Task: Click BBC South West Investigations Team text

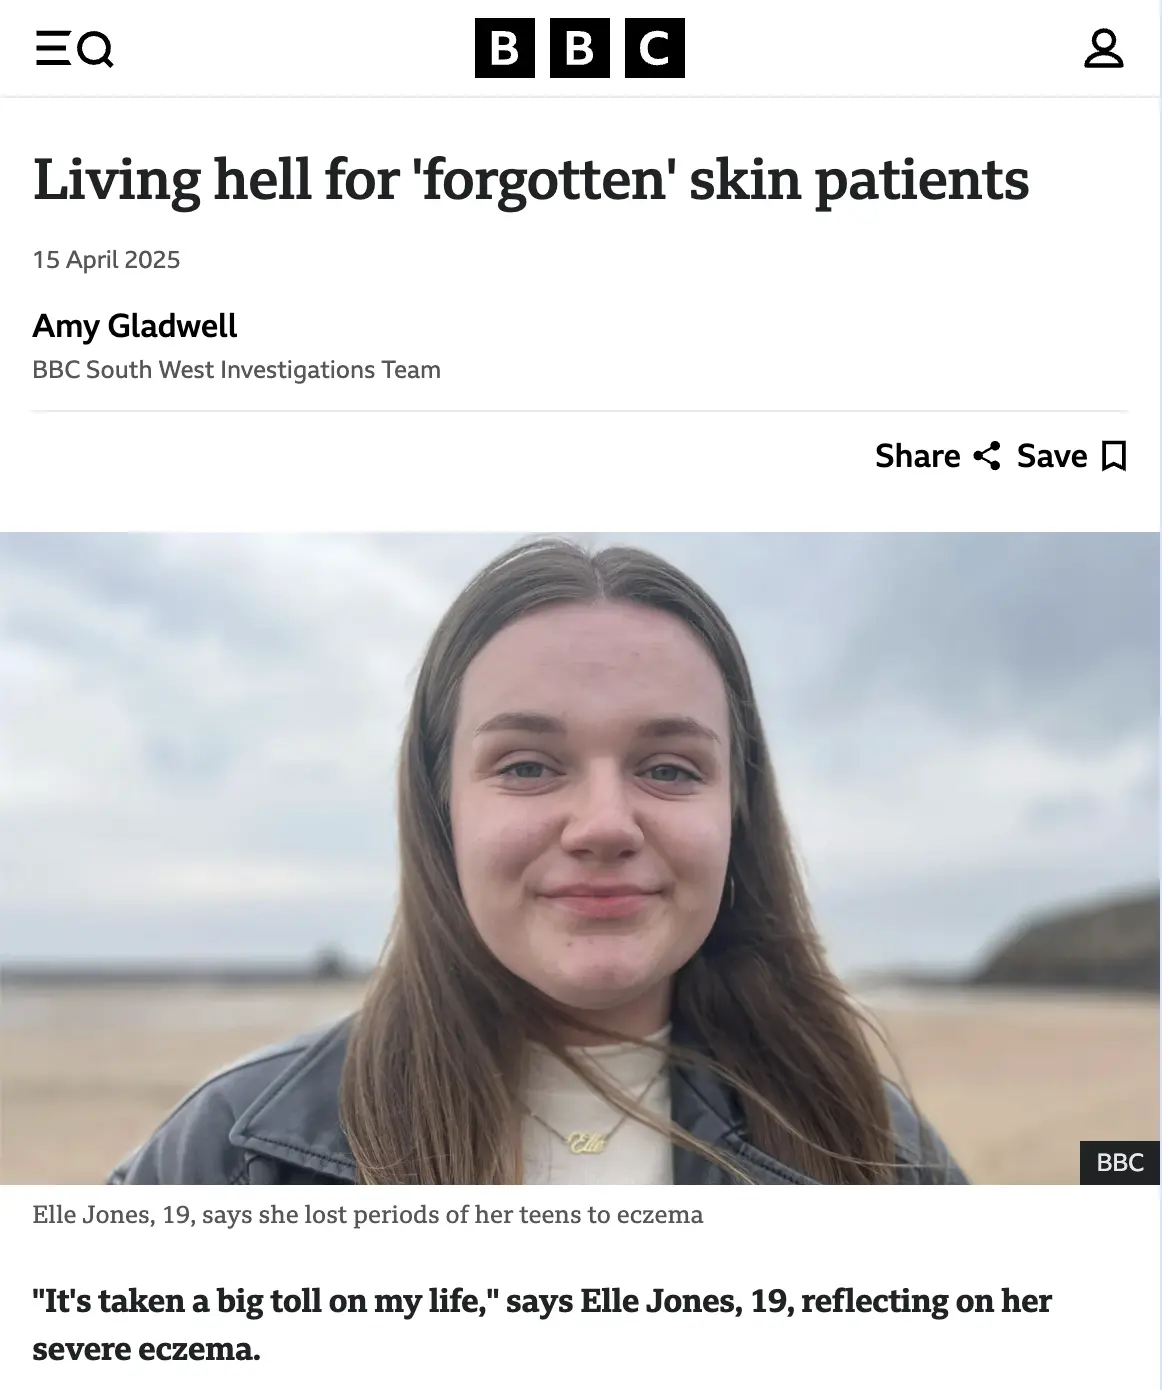Action: (x=236, y=370)
